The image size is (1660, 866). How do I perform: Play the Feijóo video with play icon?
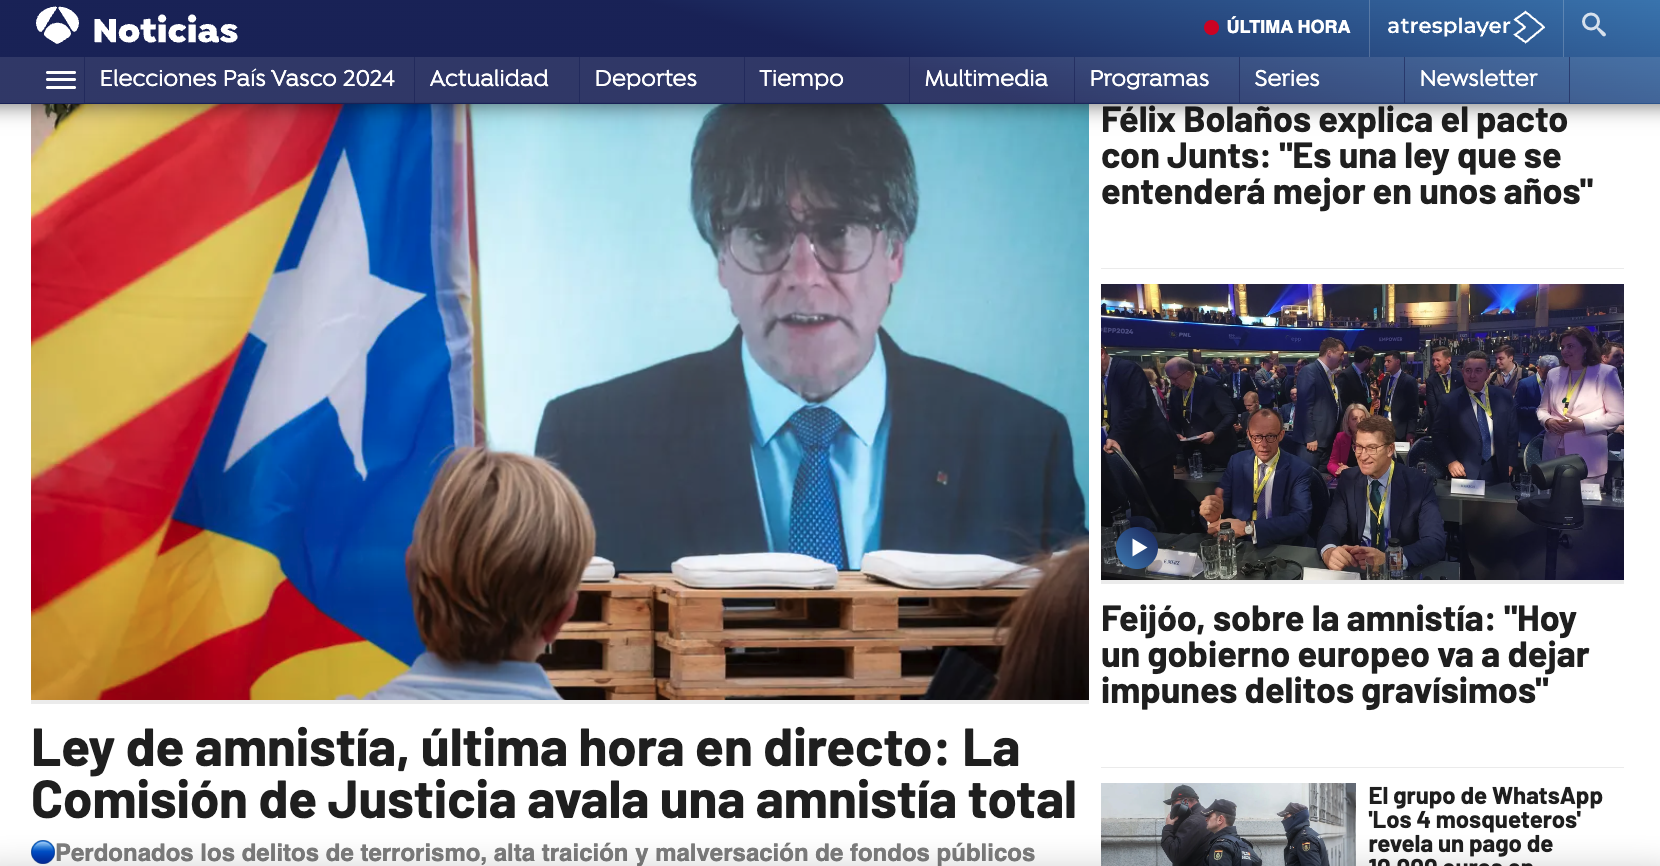tap(1137, 547)
